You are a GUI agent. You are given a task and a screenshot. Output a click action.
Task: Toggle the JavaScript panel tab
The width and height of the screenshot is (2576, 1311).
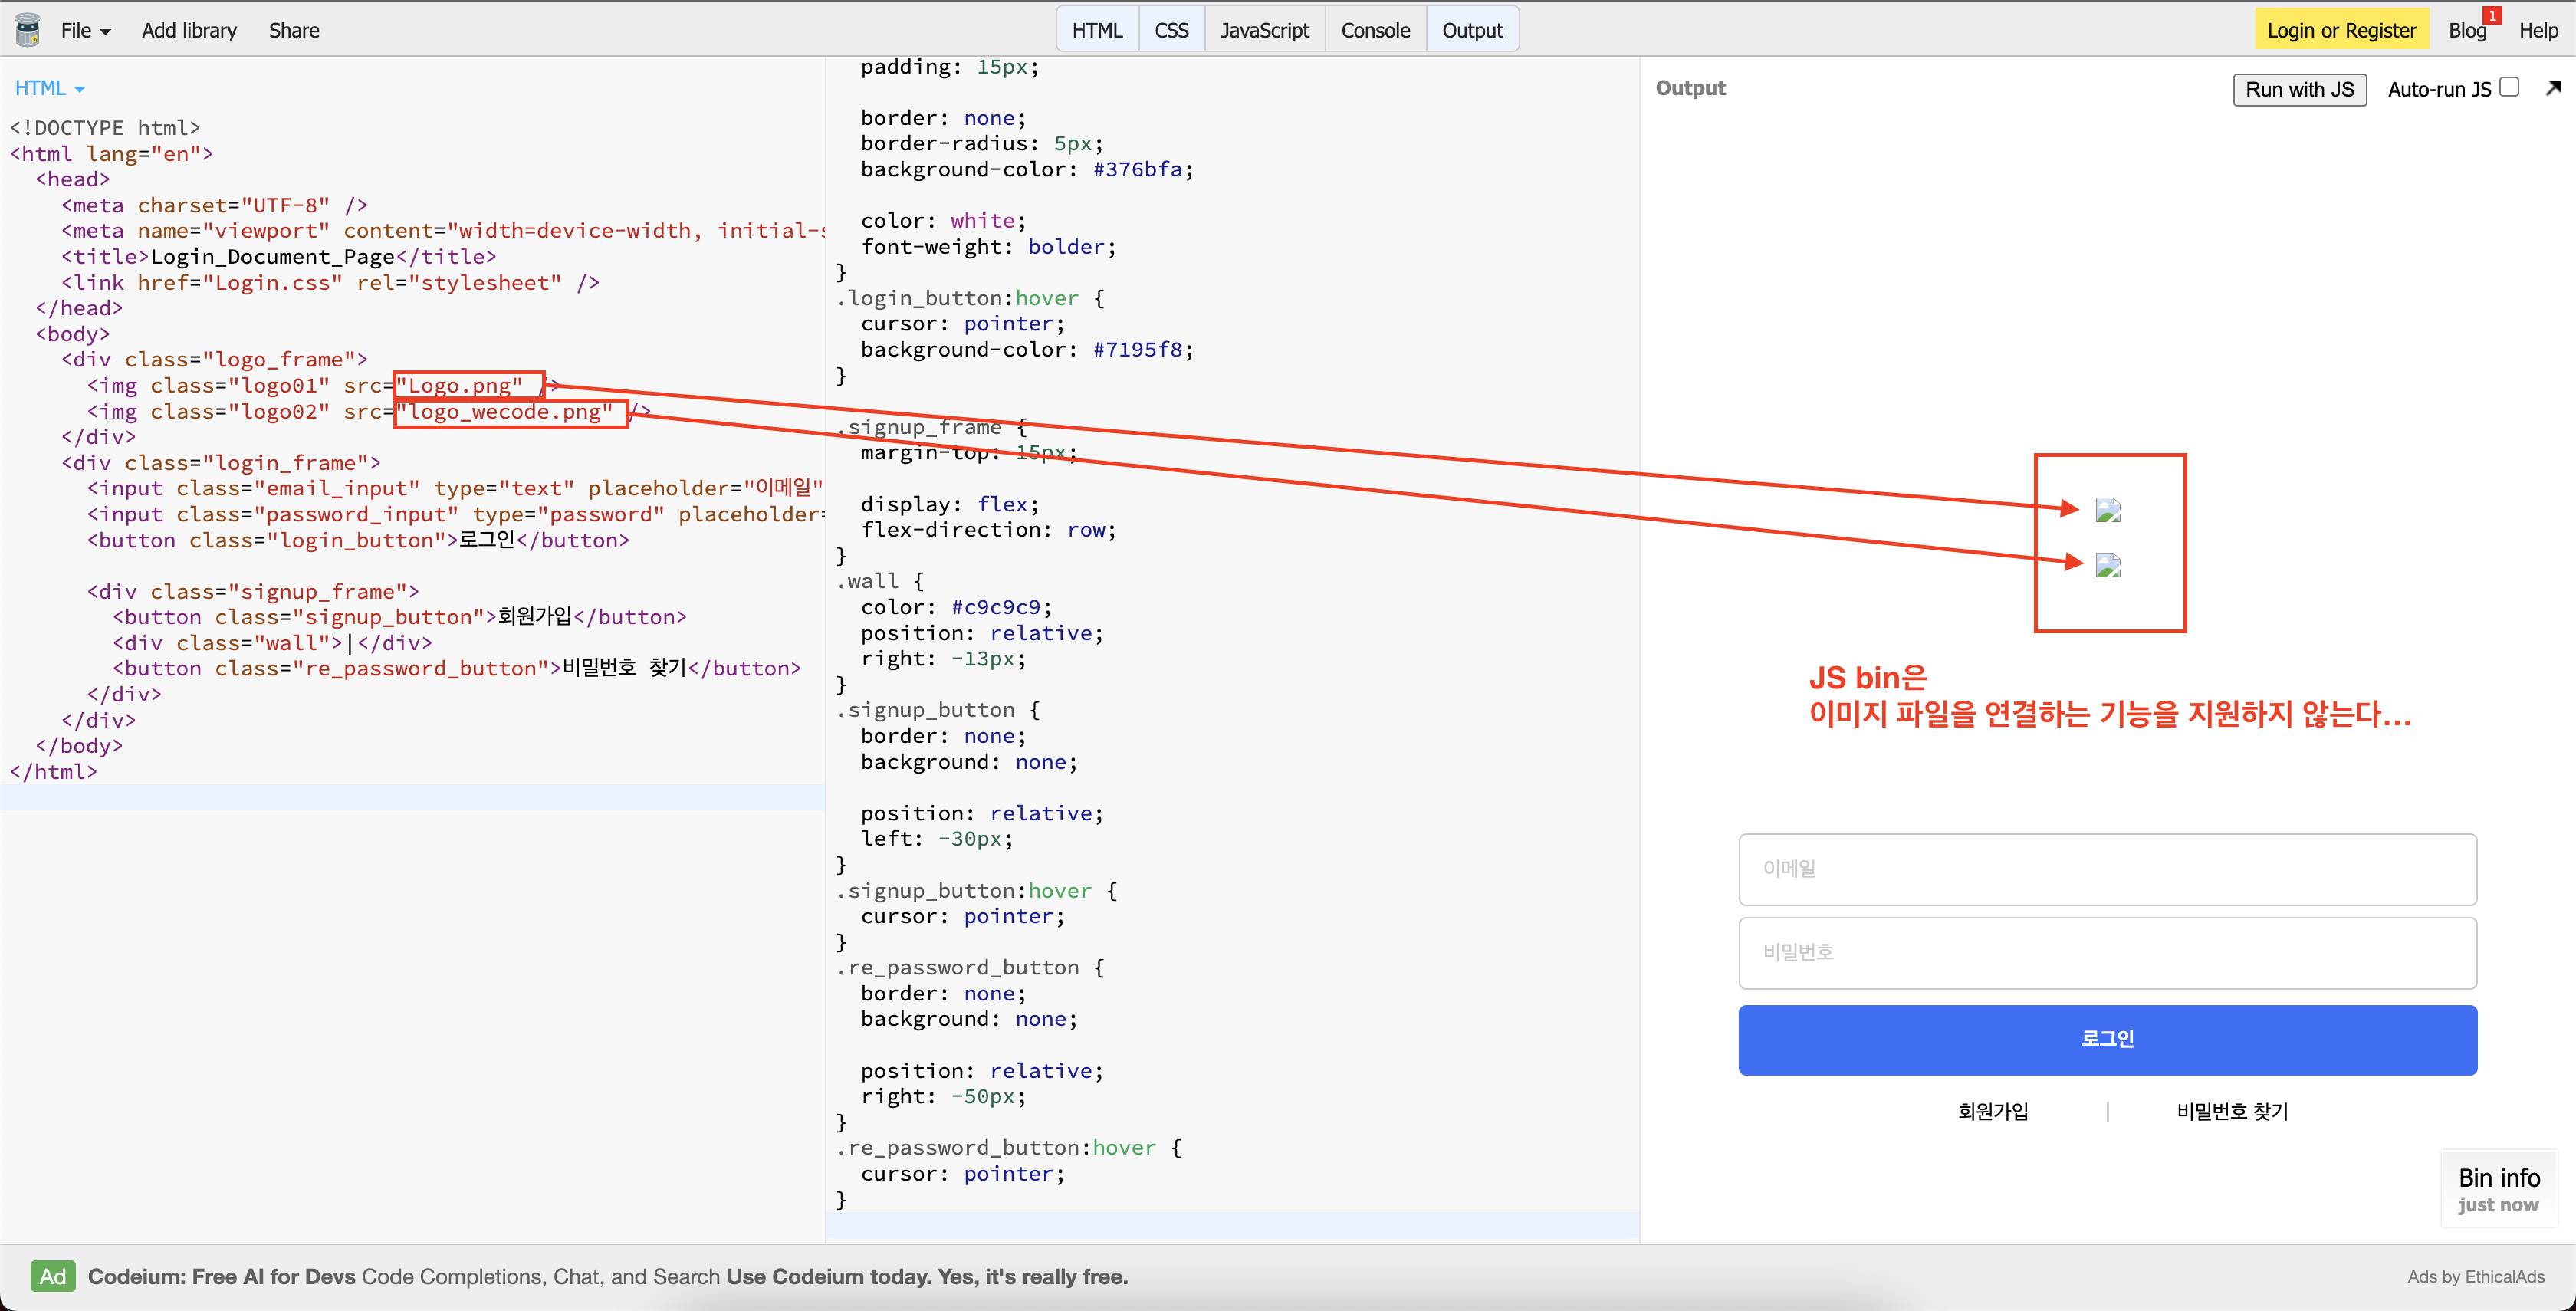1265,30
